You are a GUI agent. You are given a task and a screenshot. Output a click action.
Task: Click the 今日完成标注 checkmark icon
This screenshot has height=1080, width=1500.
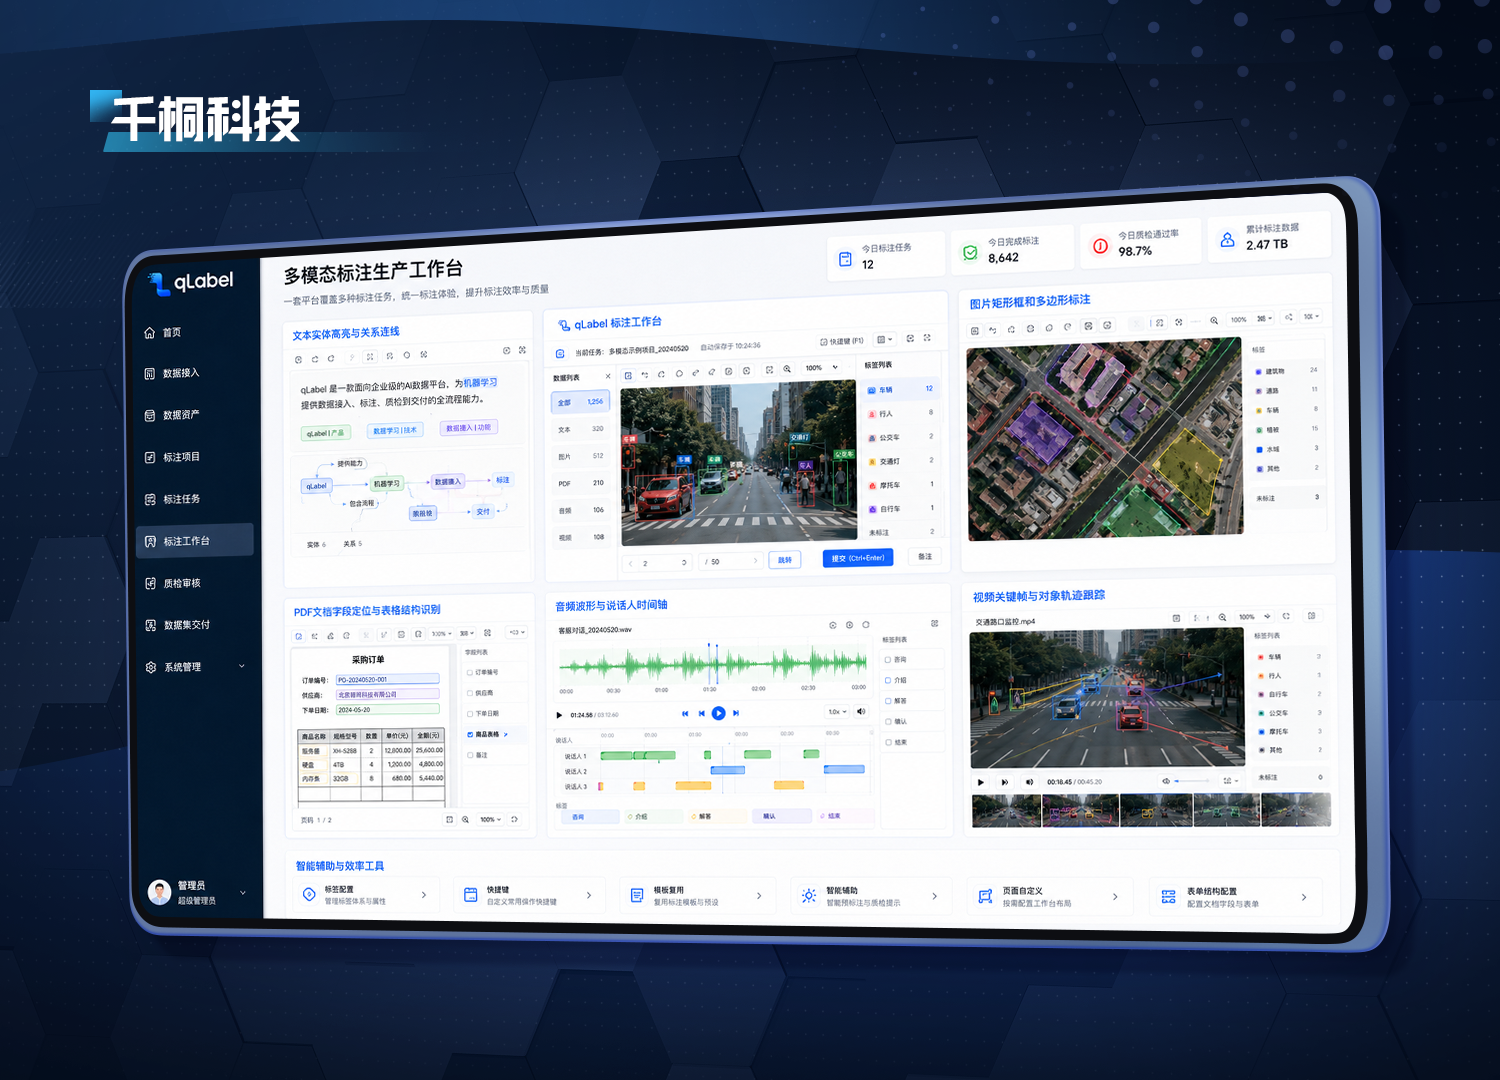point(970,253)
